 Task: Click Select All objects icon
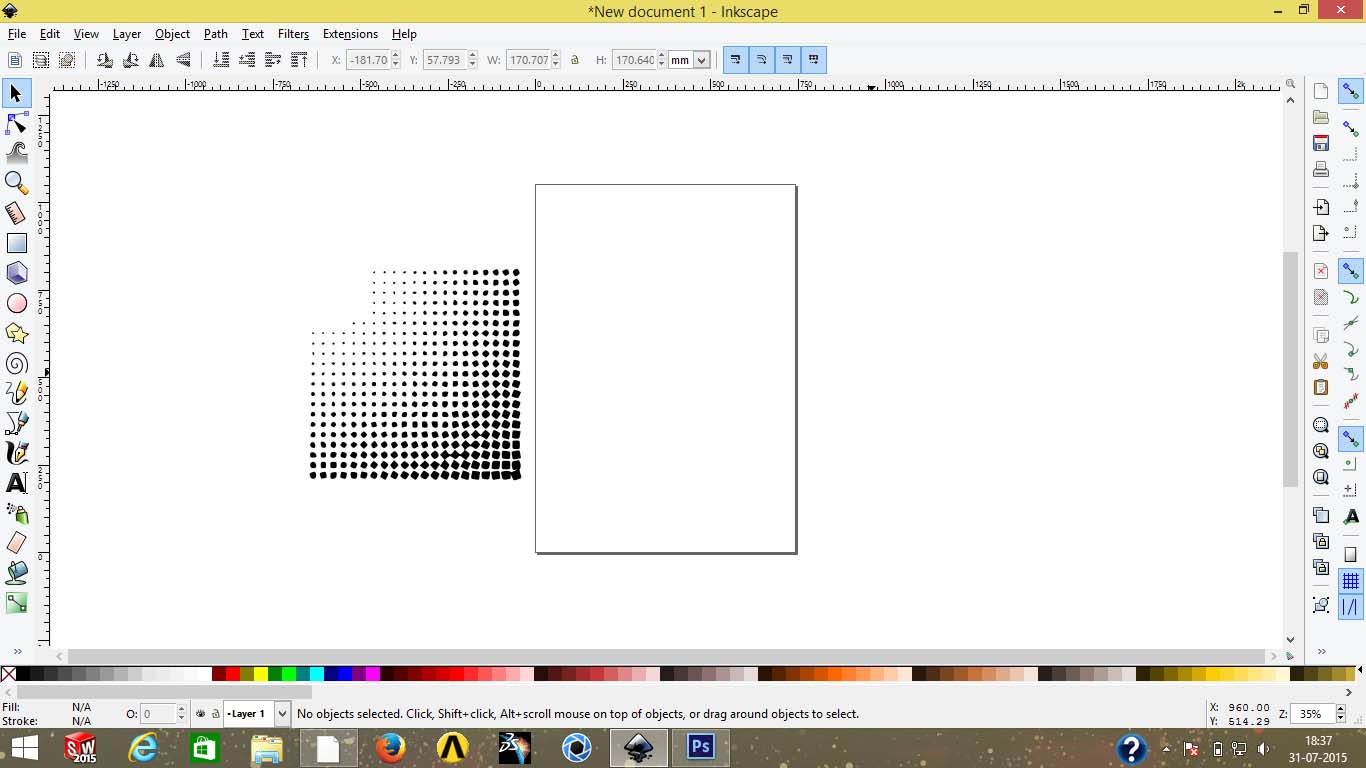click(x=15, y=60)
